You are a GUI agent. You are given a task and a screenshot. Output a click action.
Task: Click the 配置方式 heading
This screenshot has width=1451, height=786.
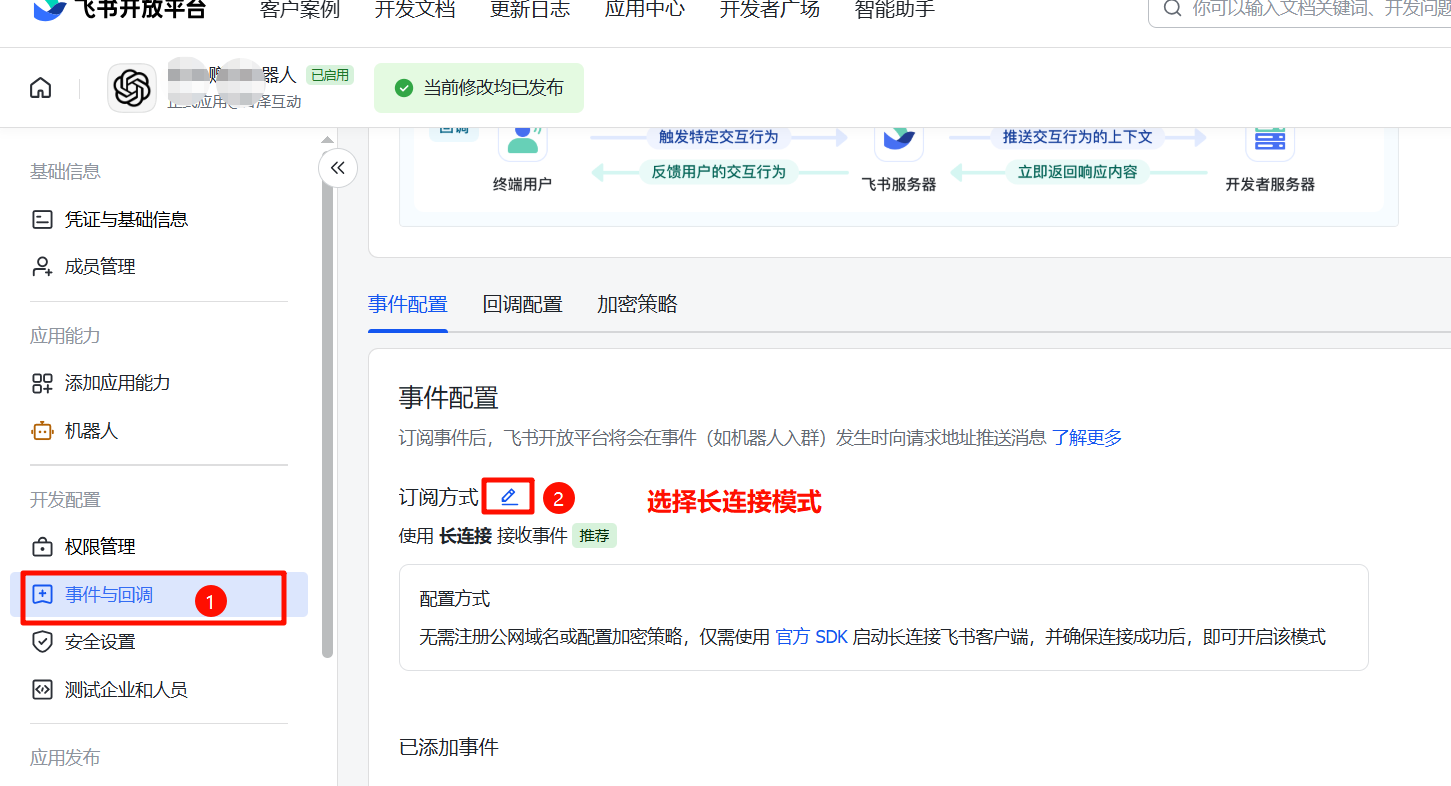click(x=455, y=599)
